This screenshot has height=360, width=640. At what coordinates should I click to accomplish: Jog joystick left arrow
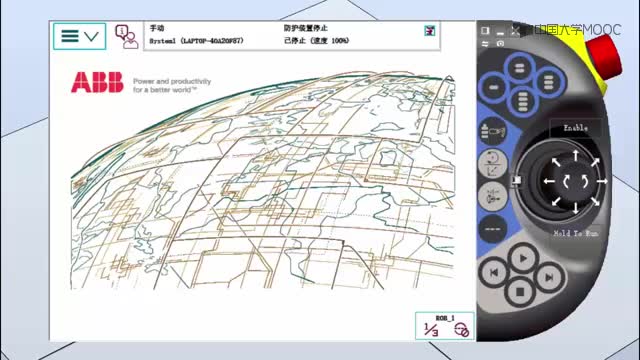coord(549,181)
